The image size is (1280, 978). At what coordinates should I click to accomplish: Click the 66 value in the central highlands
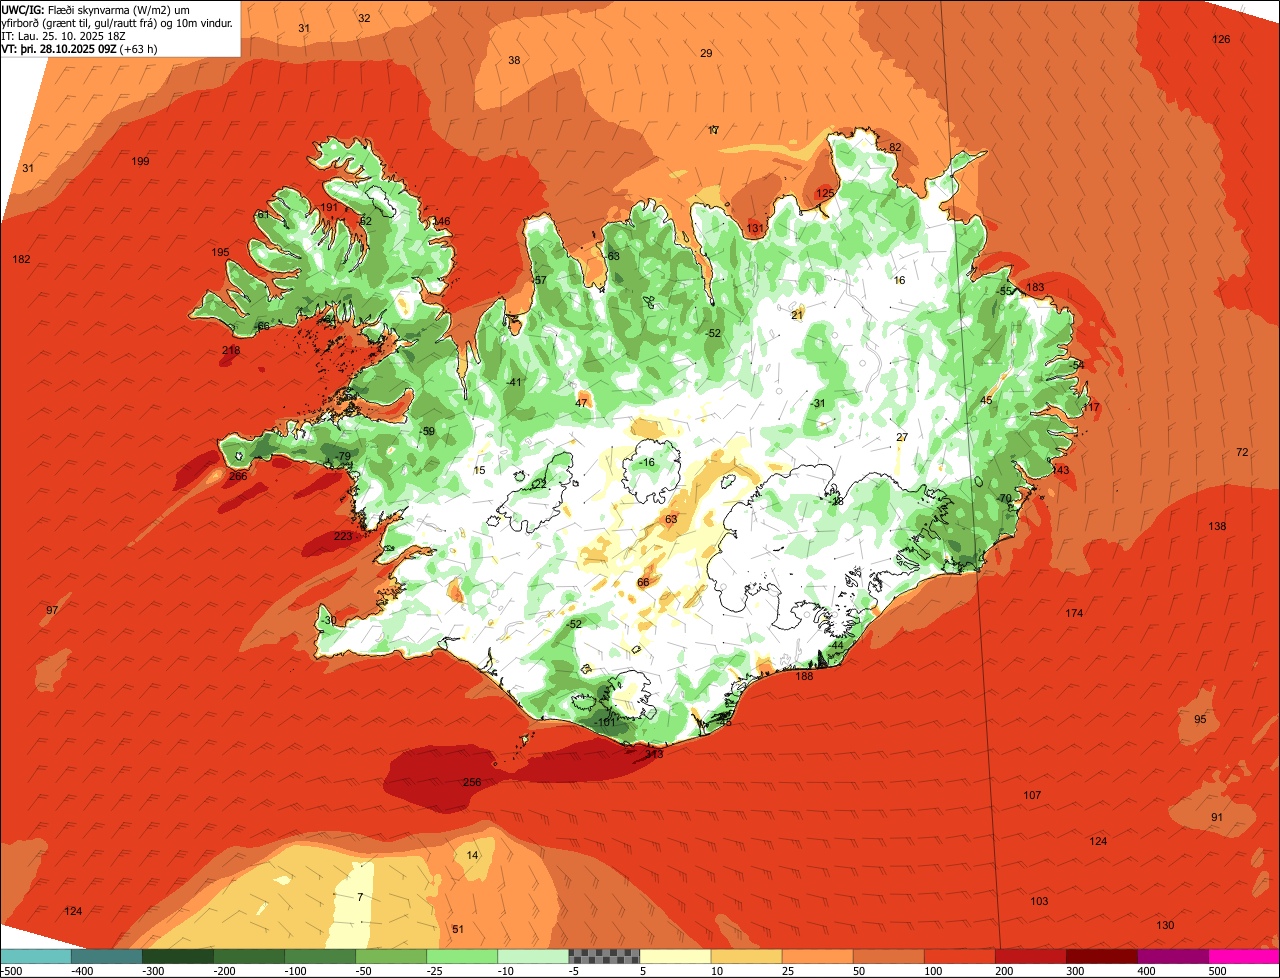pyautogui.click(x=643, y=582)
